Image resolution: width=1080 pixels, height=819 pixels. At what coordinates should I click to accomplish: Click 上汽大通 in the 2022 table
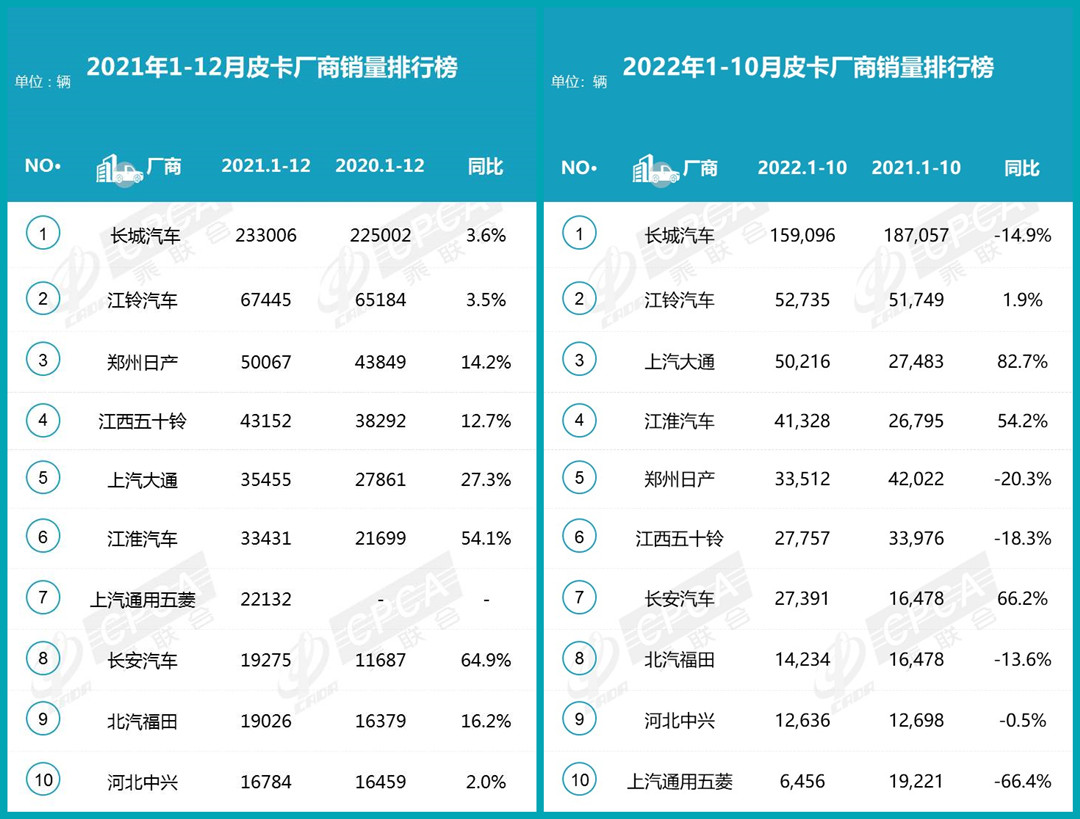(x=679, y=361)
